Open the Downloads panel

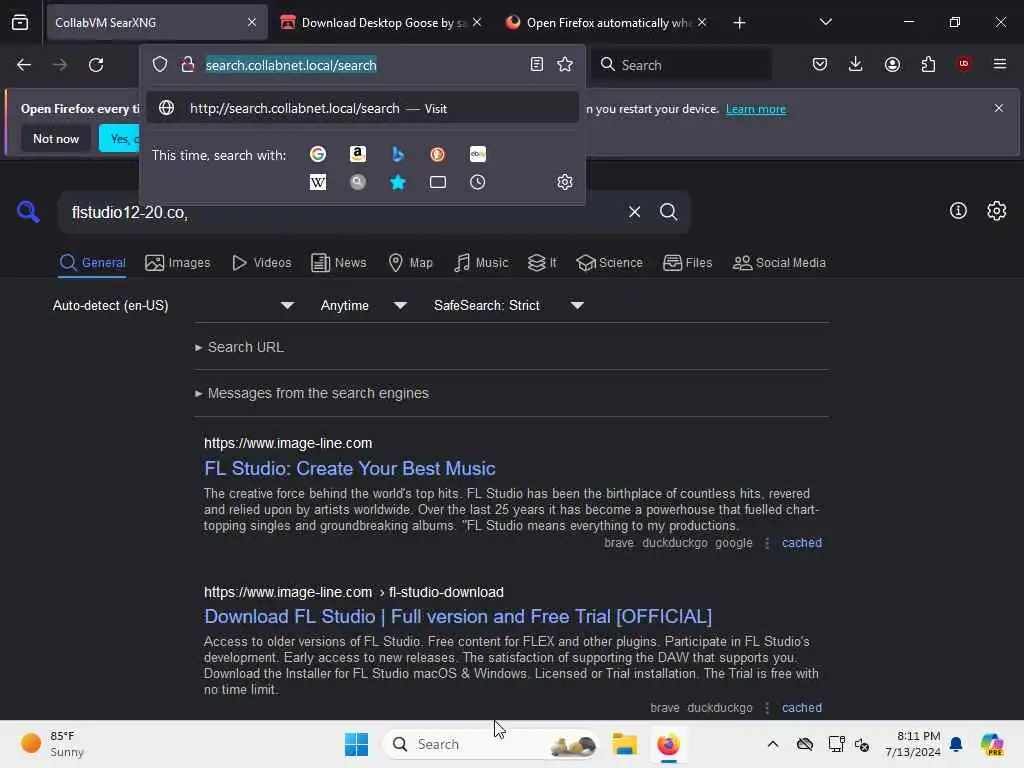tap(856, 64)
